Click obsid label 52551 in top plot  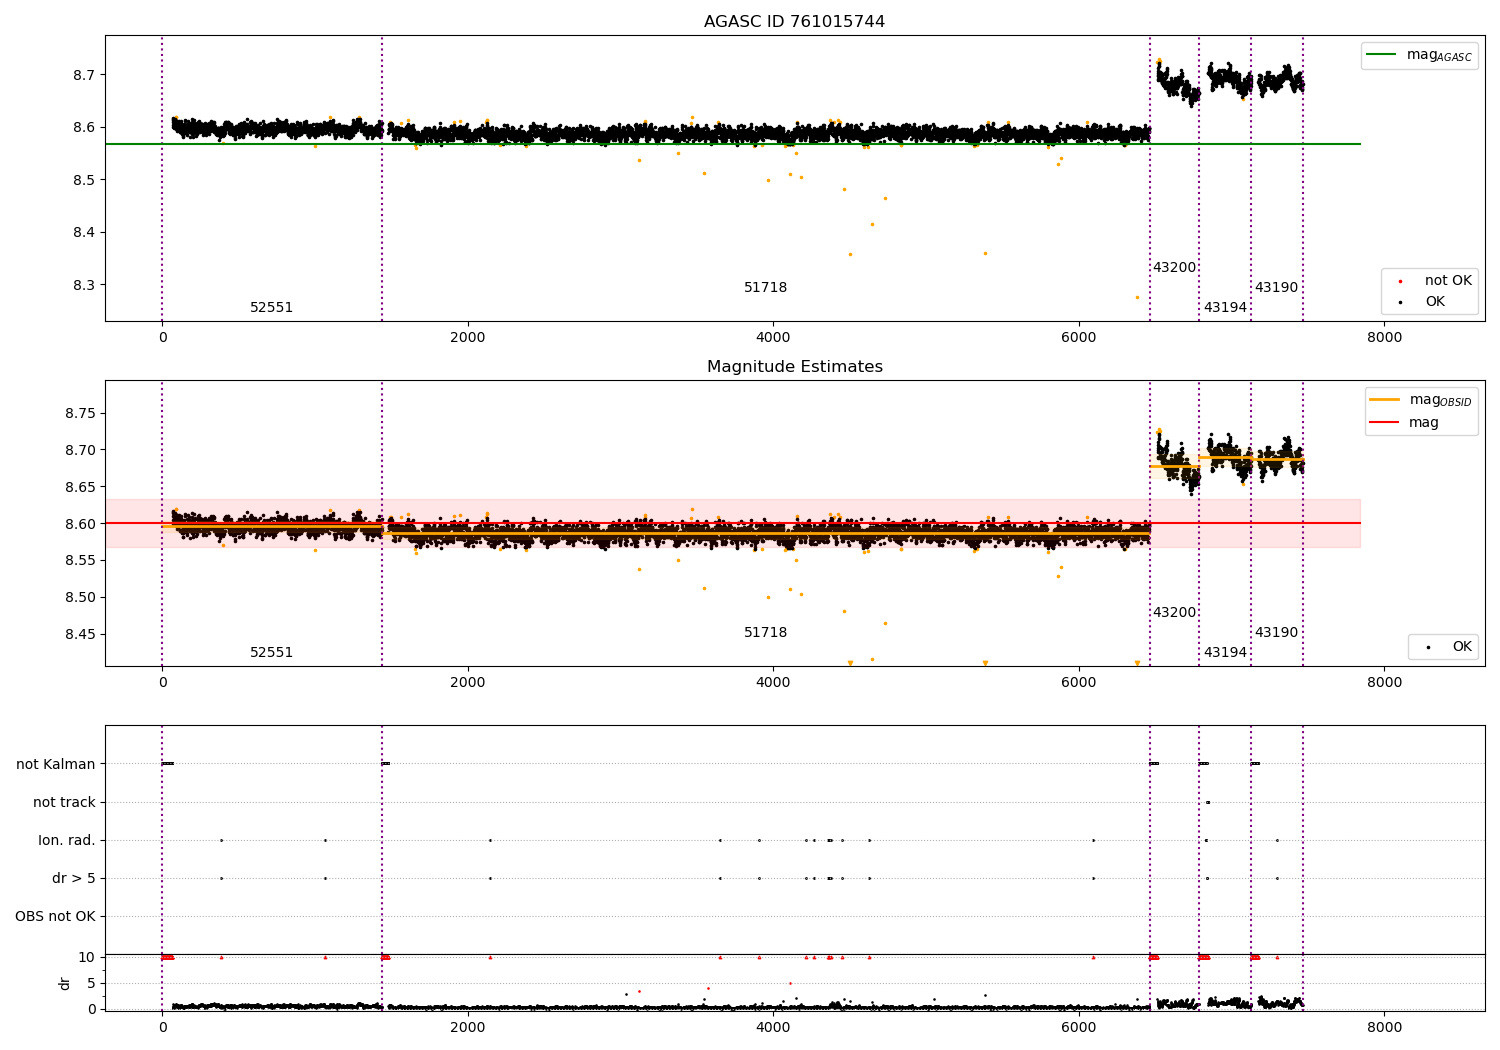click(x=272, y=308)
